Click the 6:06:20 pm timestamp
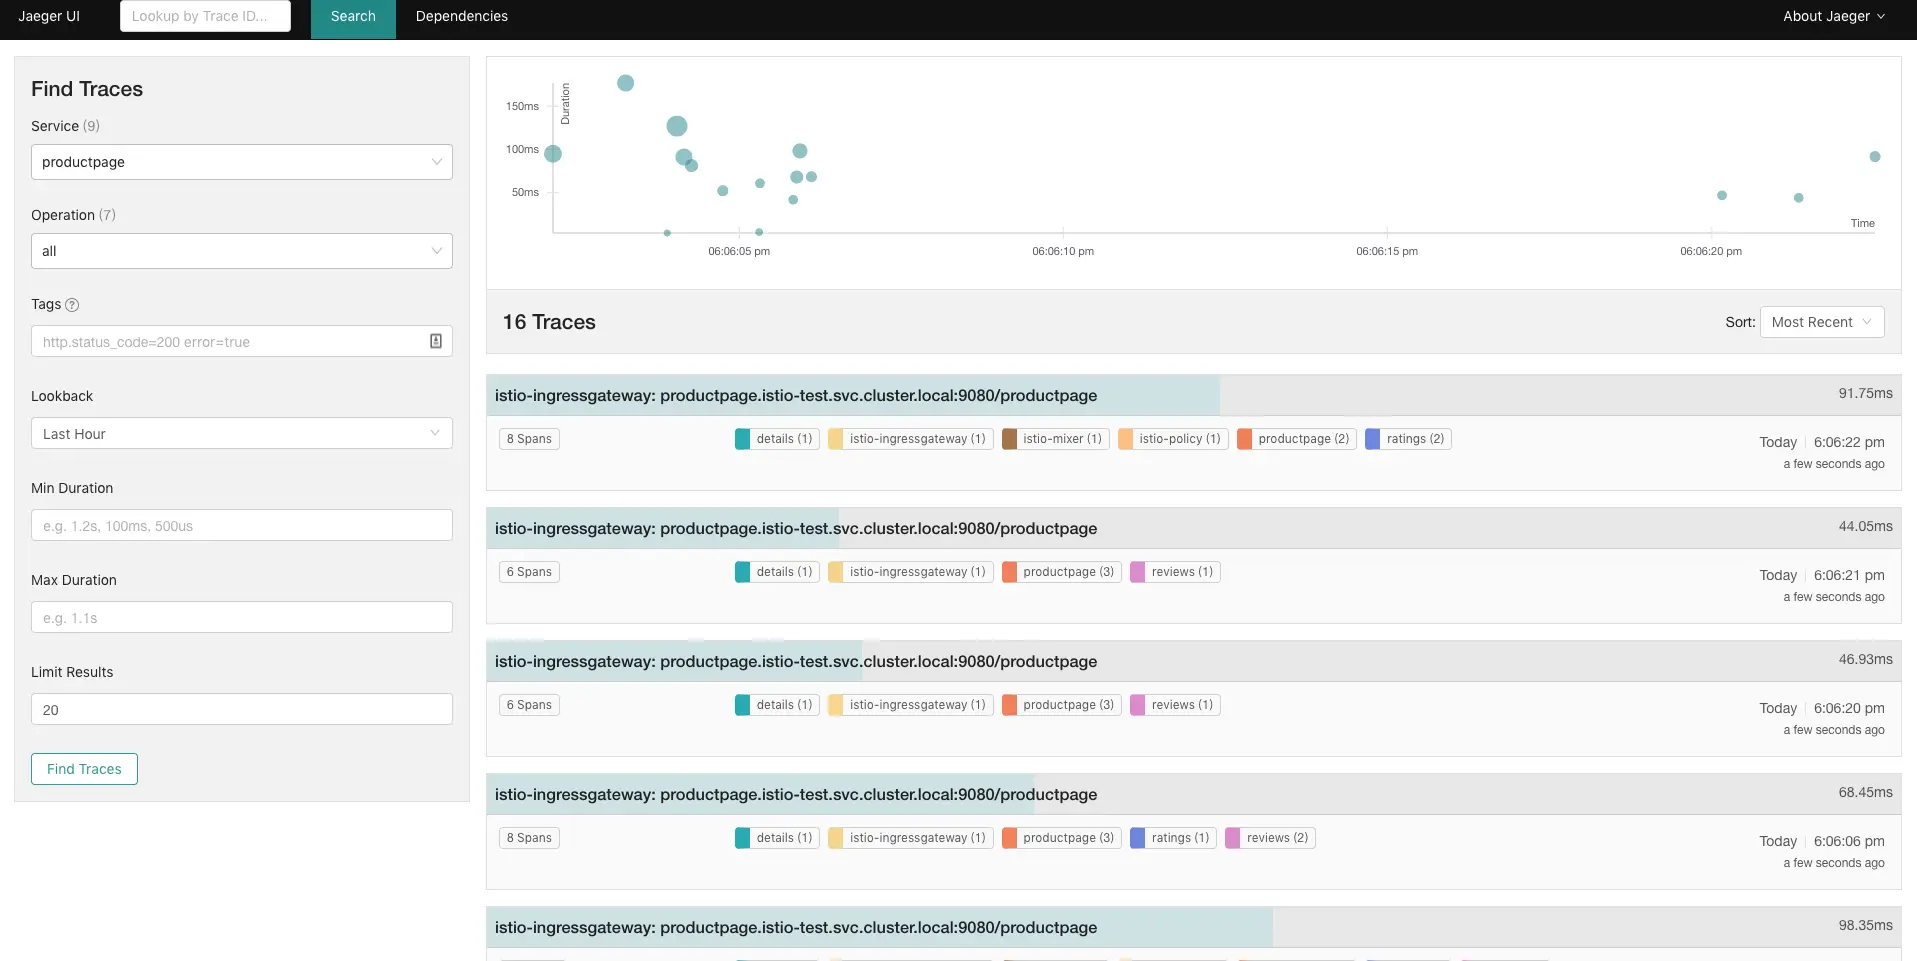 [1849, 708]
